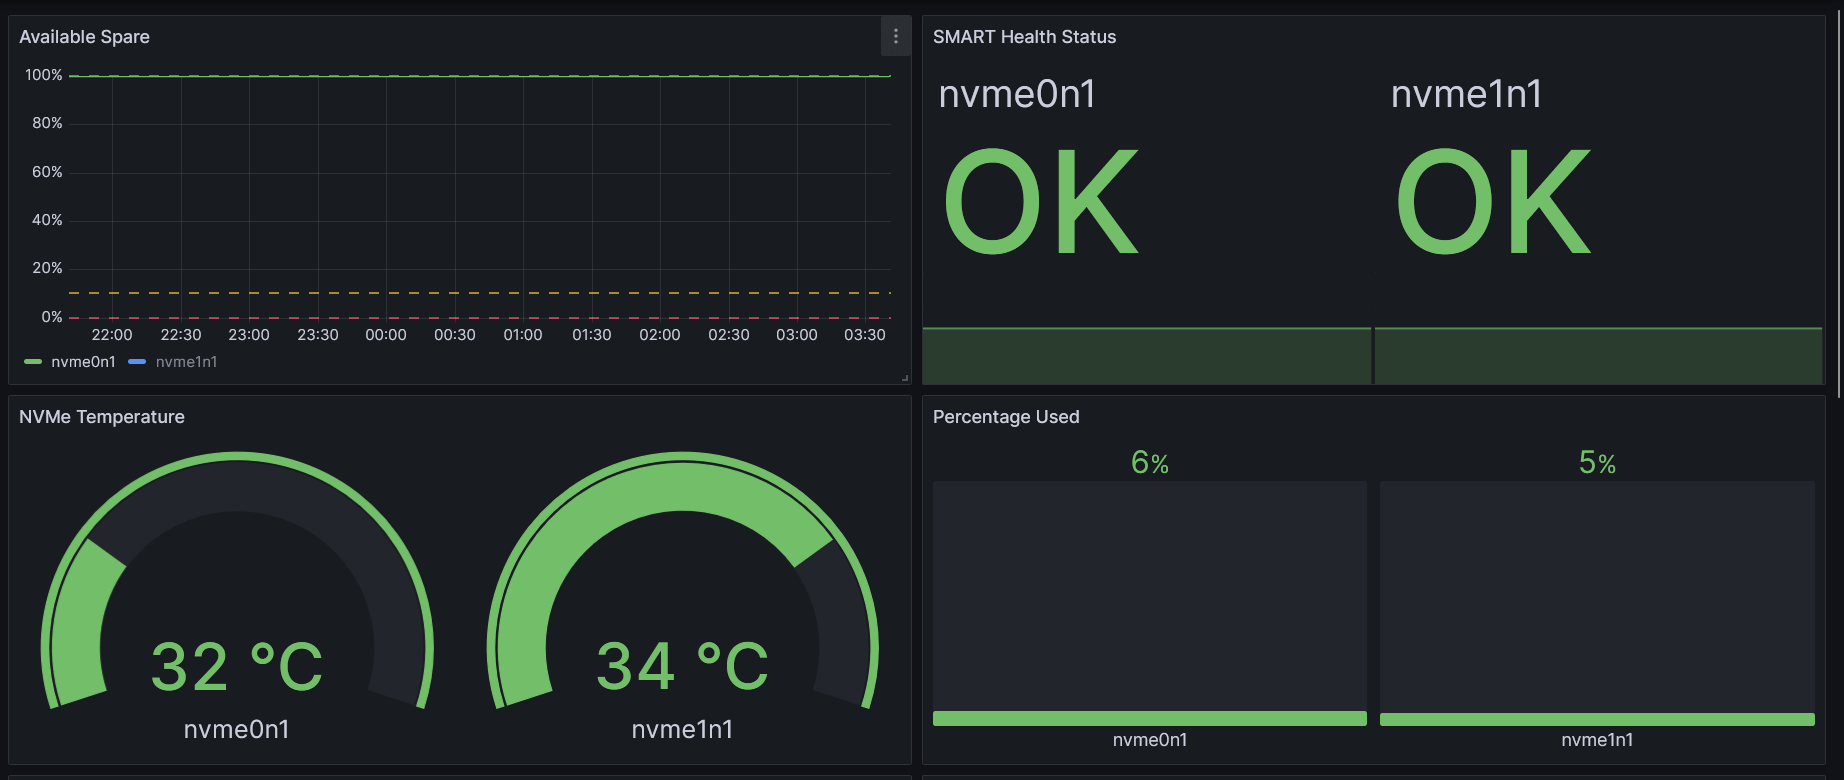Toggle nvme1n1 series in chart legend
Screen dimensions: 1844x780
(186, 362)
